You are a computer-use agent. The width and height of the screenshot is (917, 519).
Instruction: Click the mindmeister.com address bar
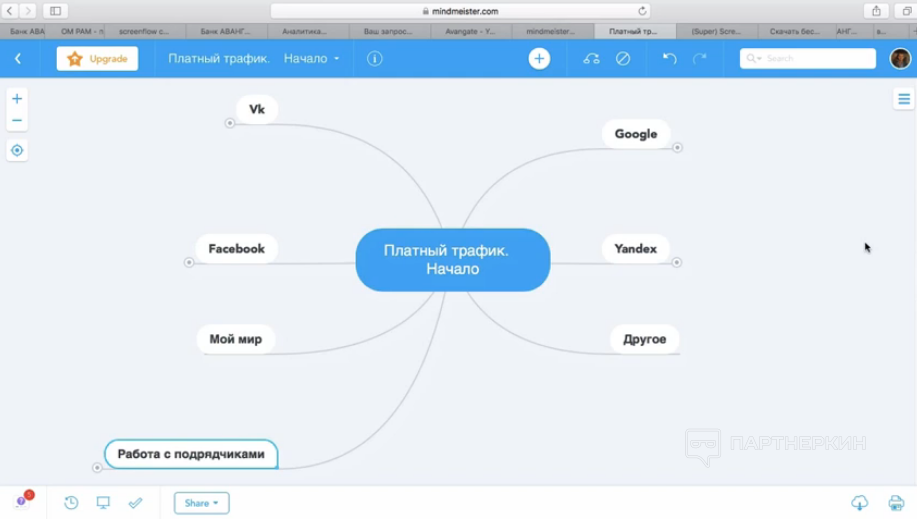[460, 11]
